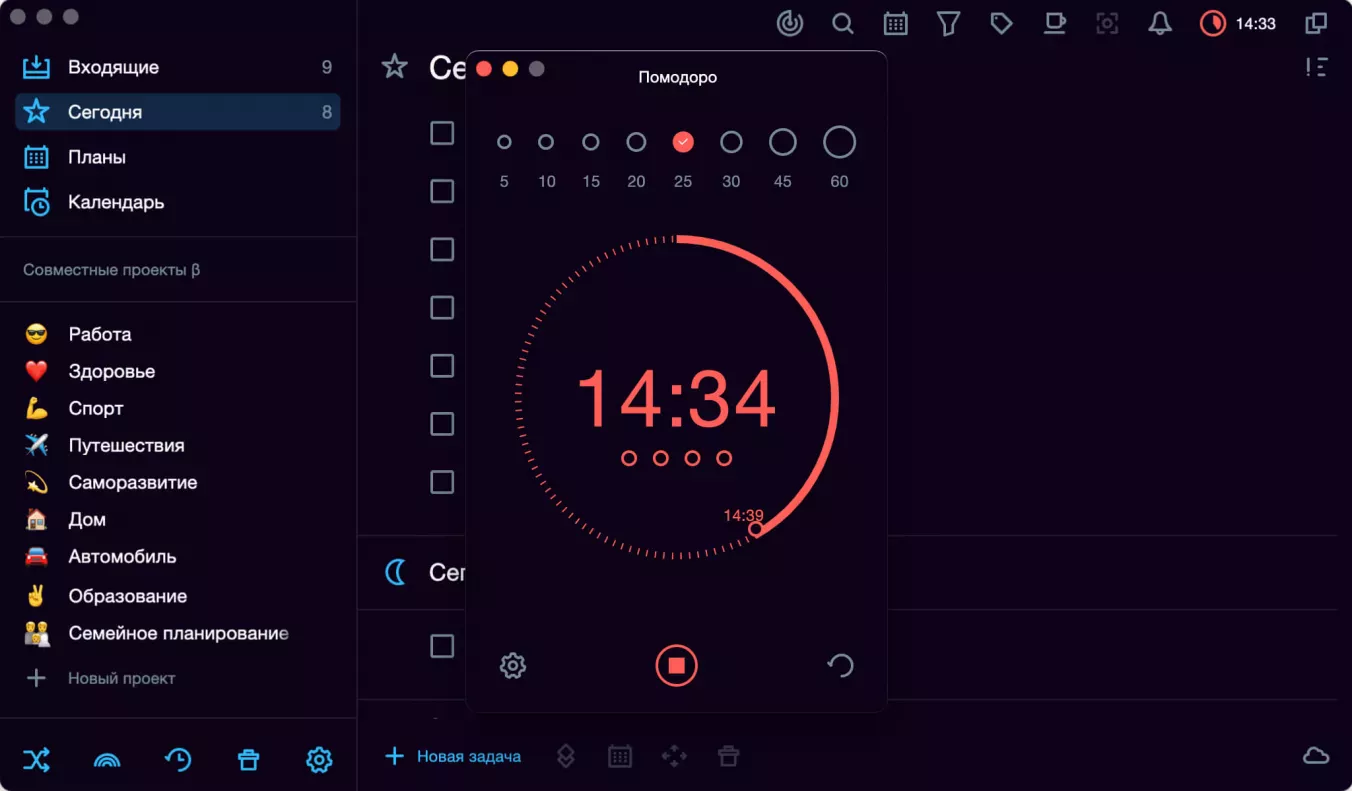This screenshot has width=1352, height=791.
Task: Select the checked 25 minute duration
Action: 683,142
